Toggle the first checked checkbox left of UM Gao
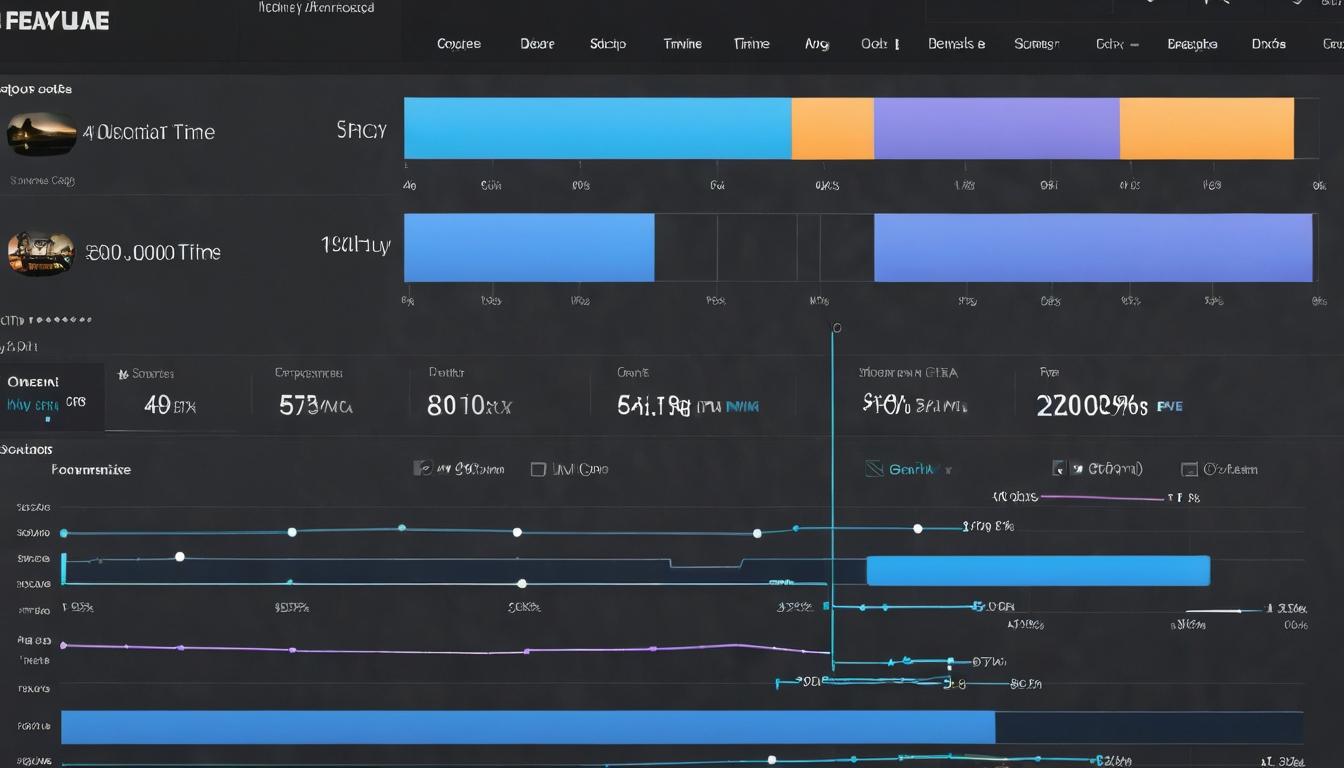 tap(423, 468)
